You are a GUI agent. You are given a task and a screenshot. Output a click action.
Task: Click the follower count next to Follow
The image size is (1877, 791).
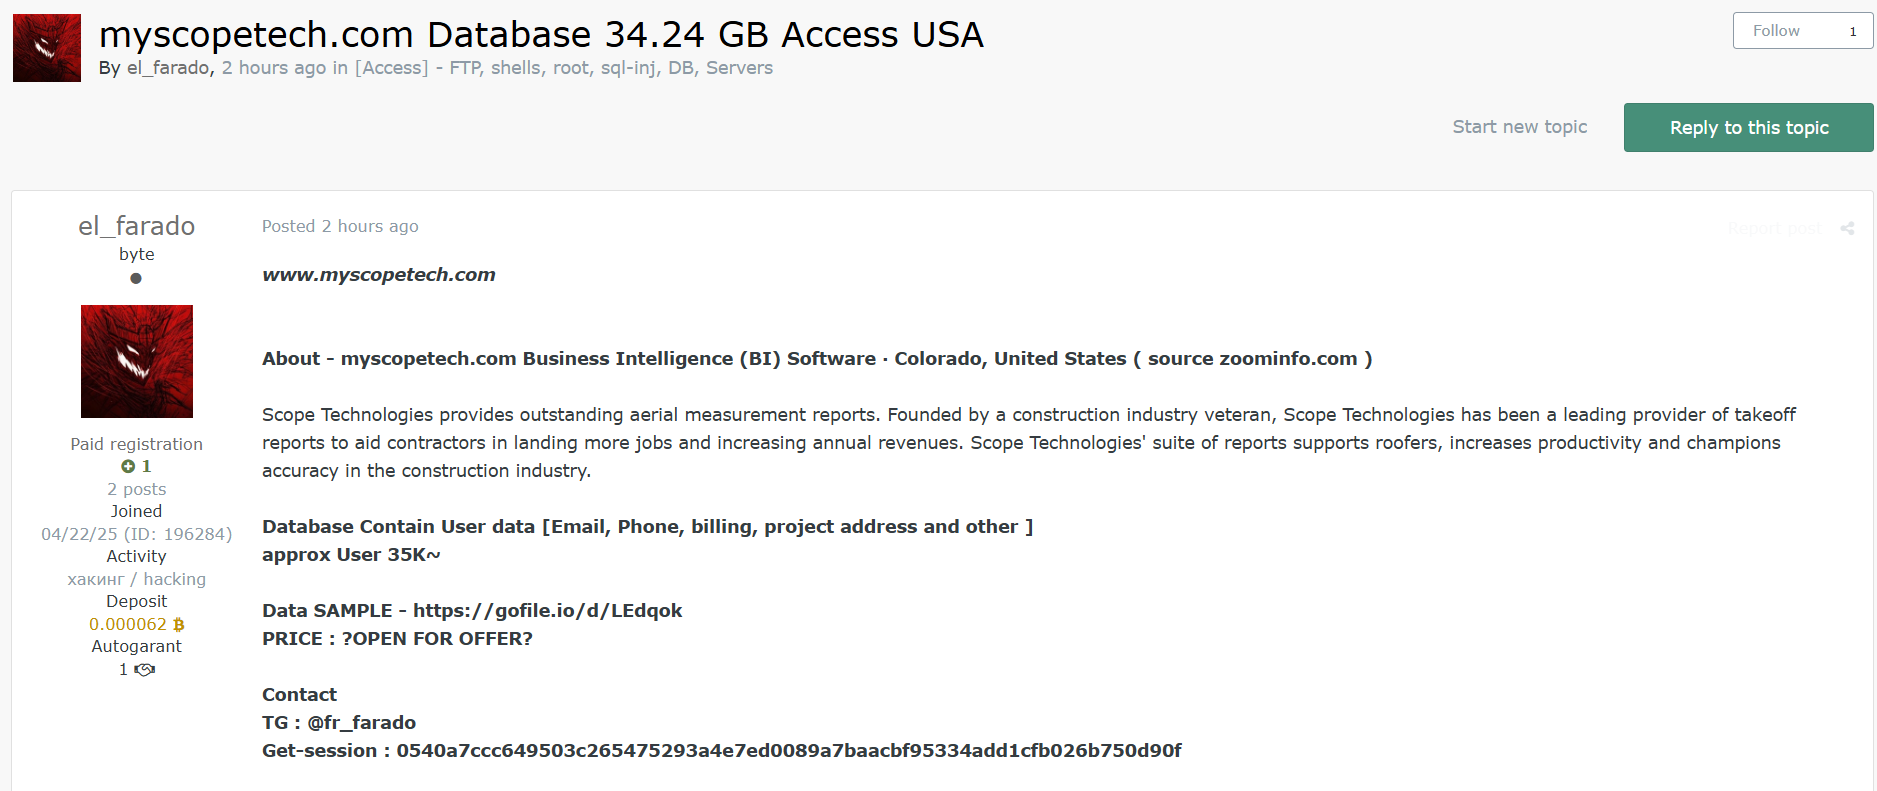coord(1853,31)
